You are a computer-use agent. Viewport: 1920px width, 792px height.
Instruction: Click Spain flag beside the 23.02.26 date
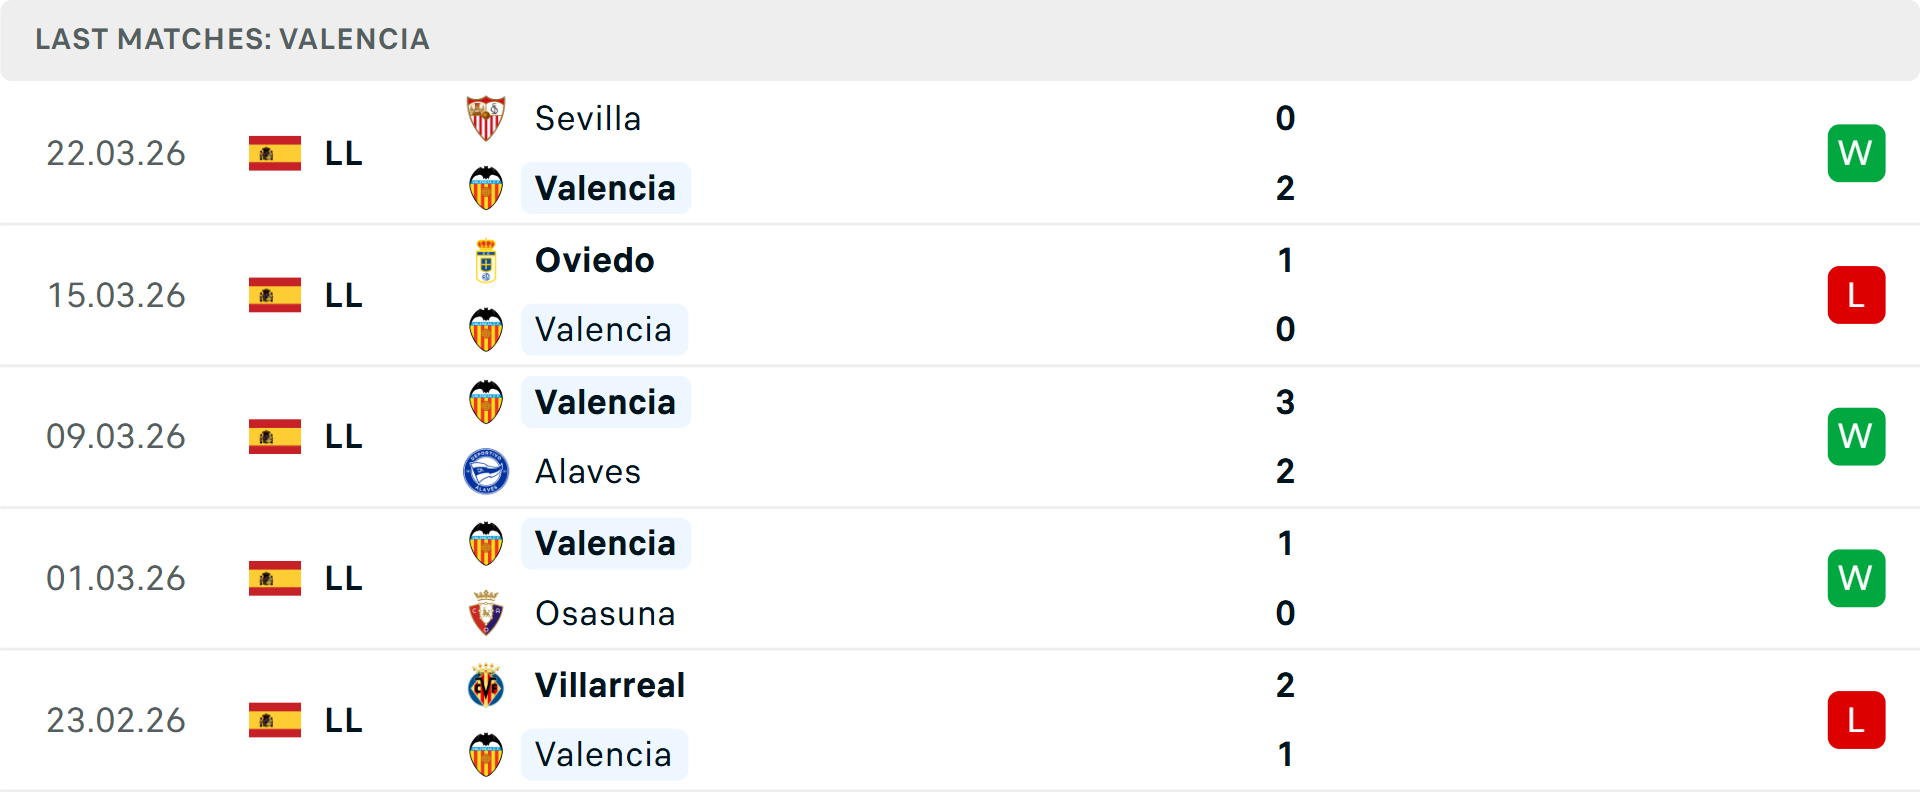(275, 720)
